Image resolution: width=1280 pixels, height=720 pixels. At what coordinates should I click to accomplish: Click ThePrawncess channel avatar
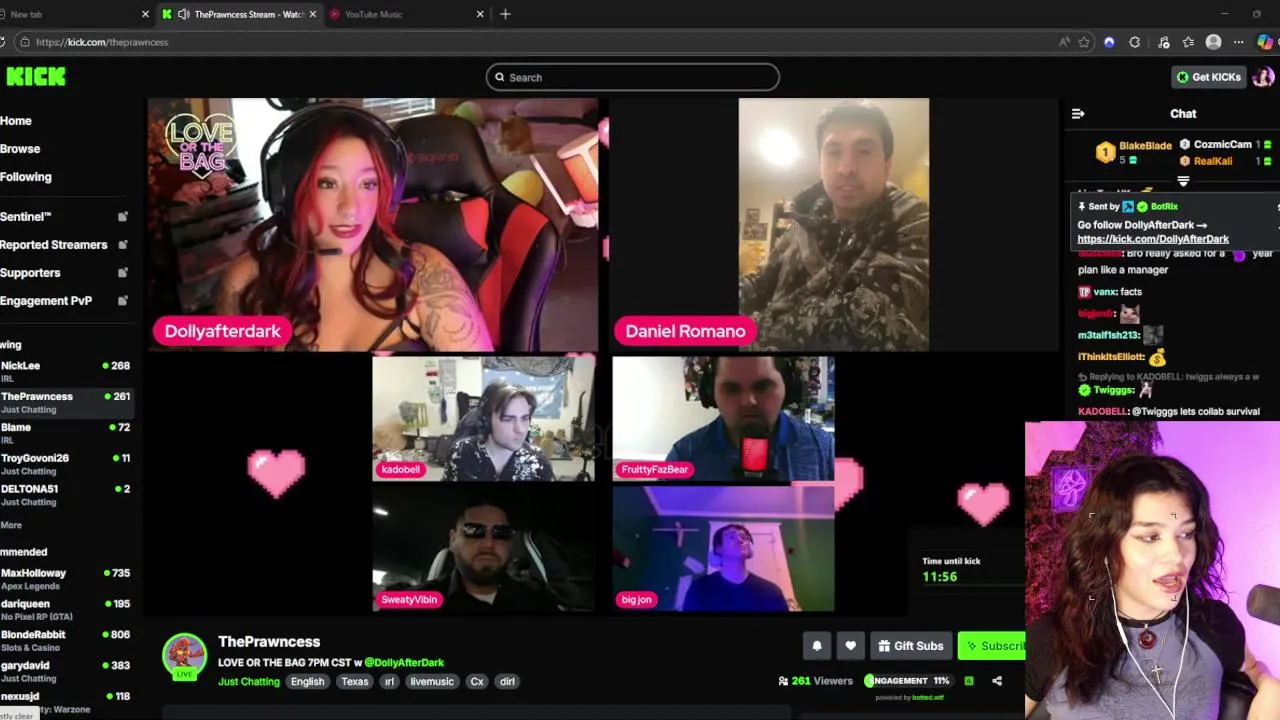pyautogui.click(x=184, y=656)
